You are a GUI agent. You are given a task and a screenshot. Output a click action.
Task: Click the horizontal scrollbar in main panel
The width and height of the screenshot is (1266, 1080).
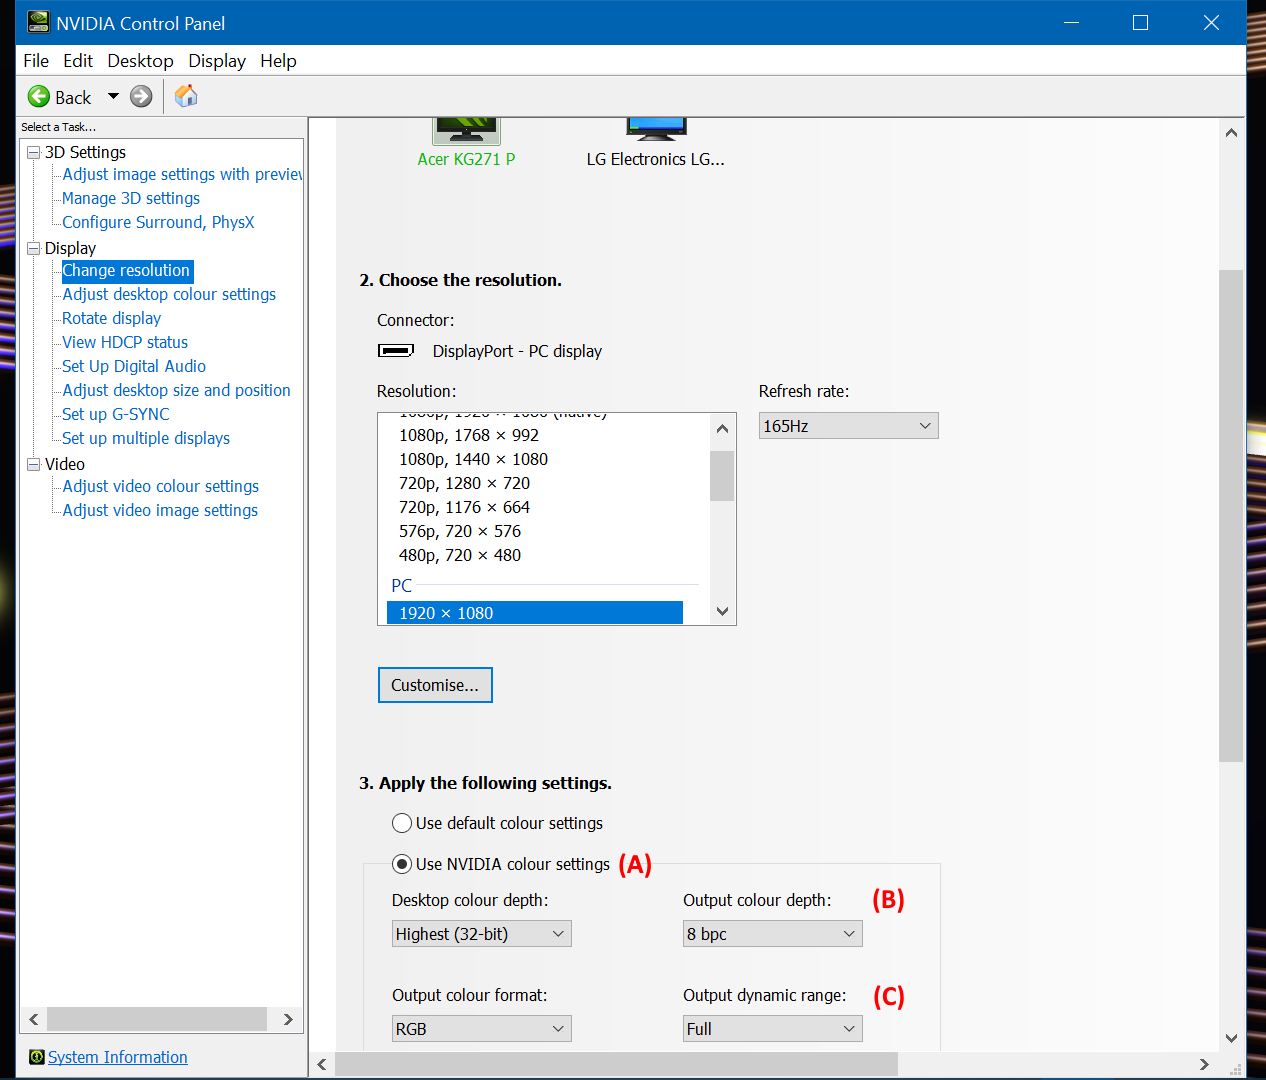pos(616,1064)
